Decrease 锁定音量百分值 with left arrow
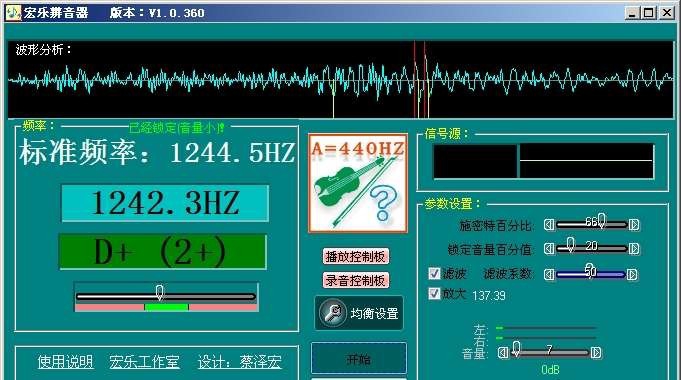The width and height of the screenshot is (681, 380). pyautogui.click(x=549, y=248)
